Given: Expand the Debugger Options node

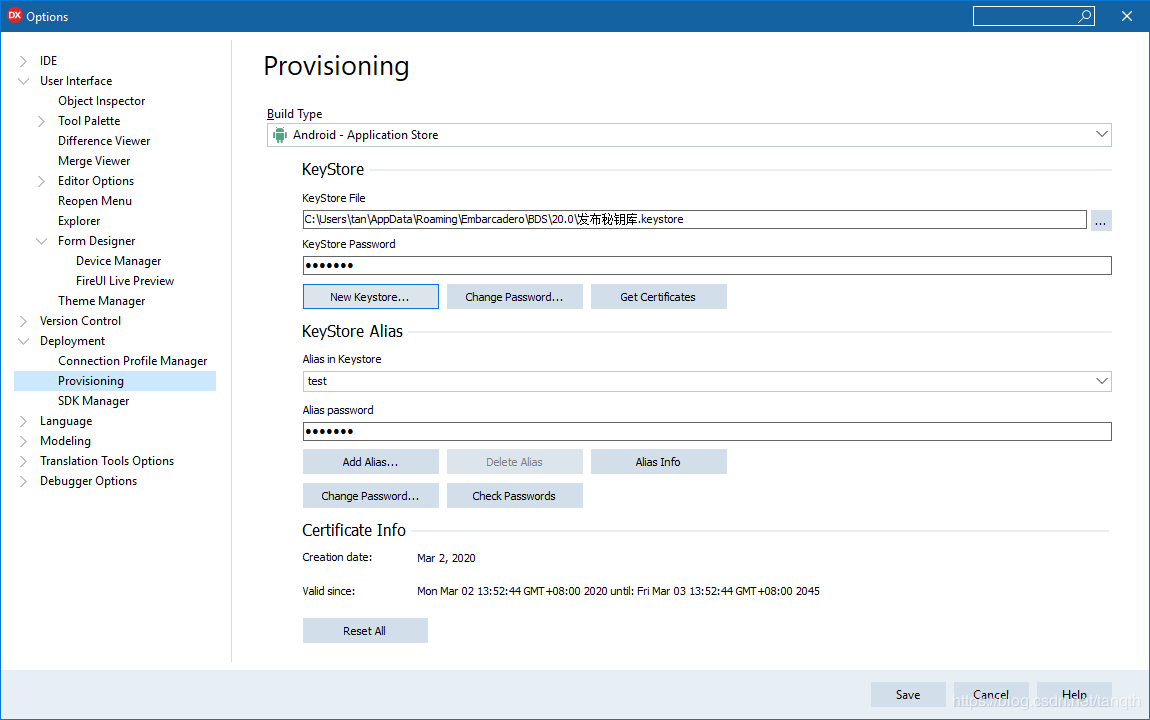Looking at the screenshot, I should [x=23, y=481].
